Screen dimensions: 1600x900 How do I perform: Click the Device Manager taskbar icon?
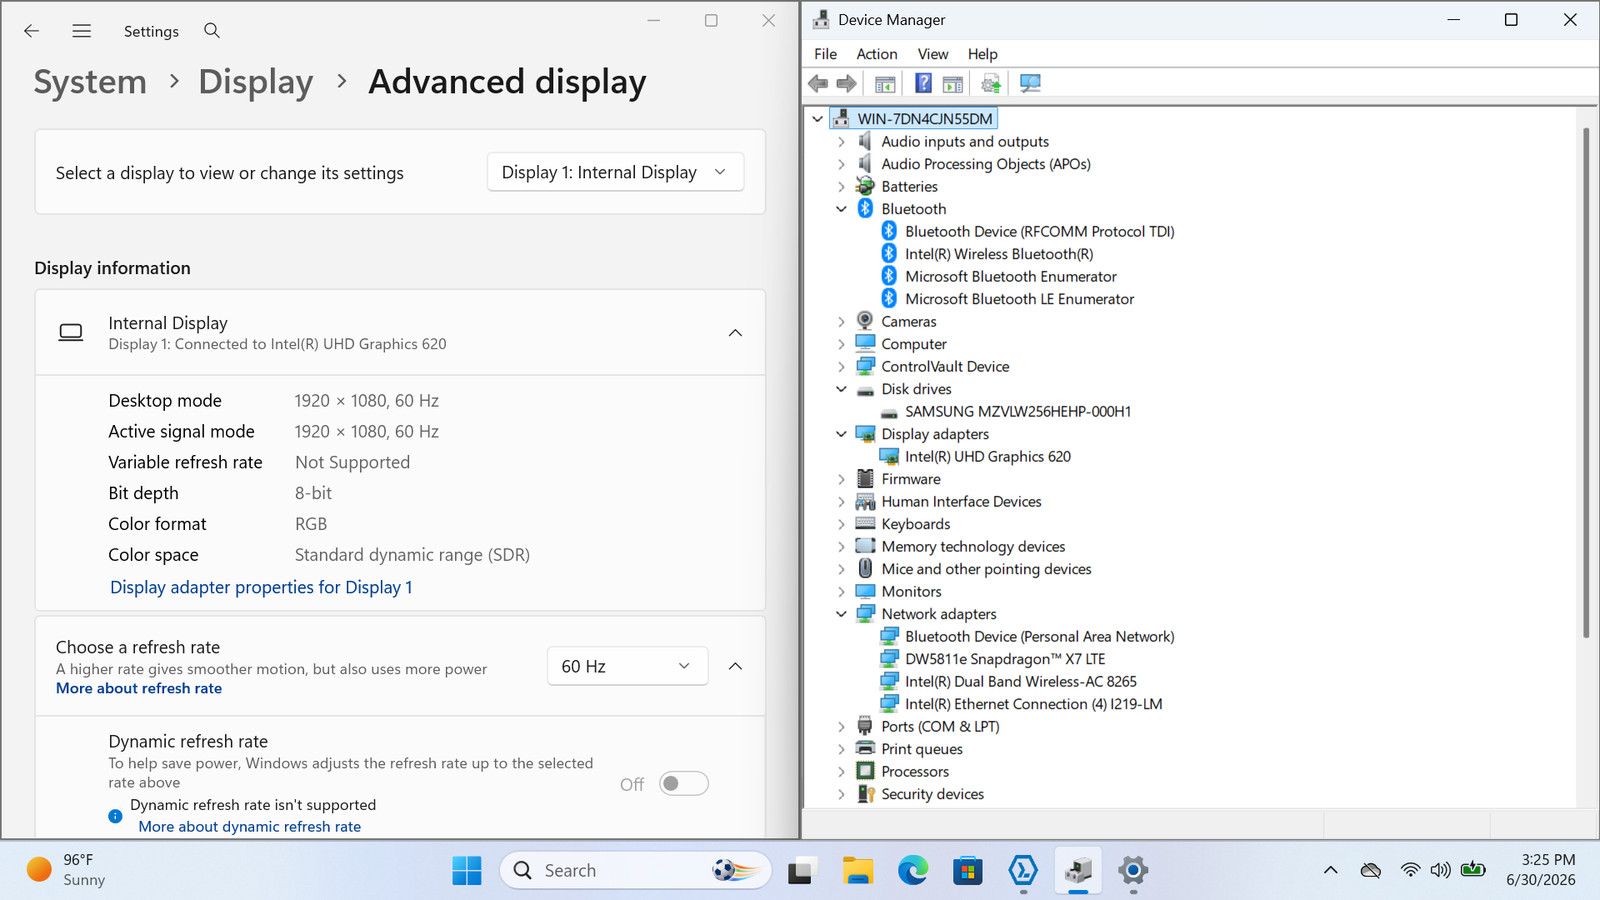coord(1078,871)
